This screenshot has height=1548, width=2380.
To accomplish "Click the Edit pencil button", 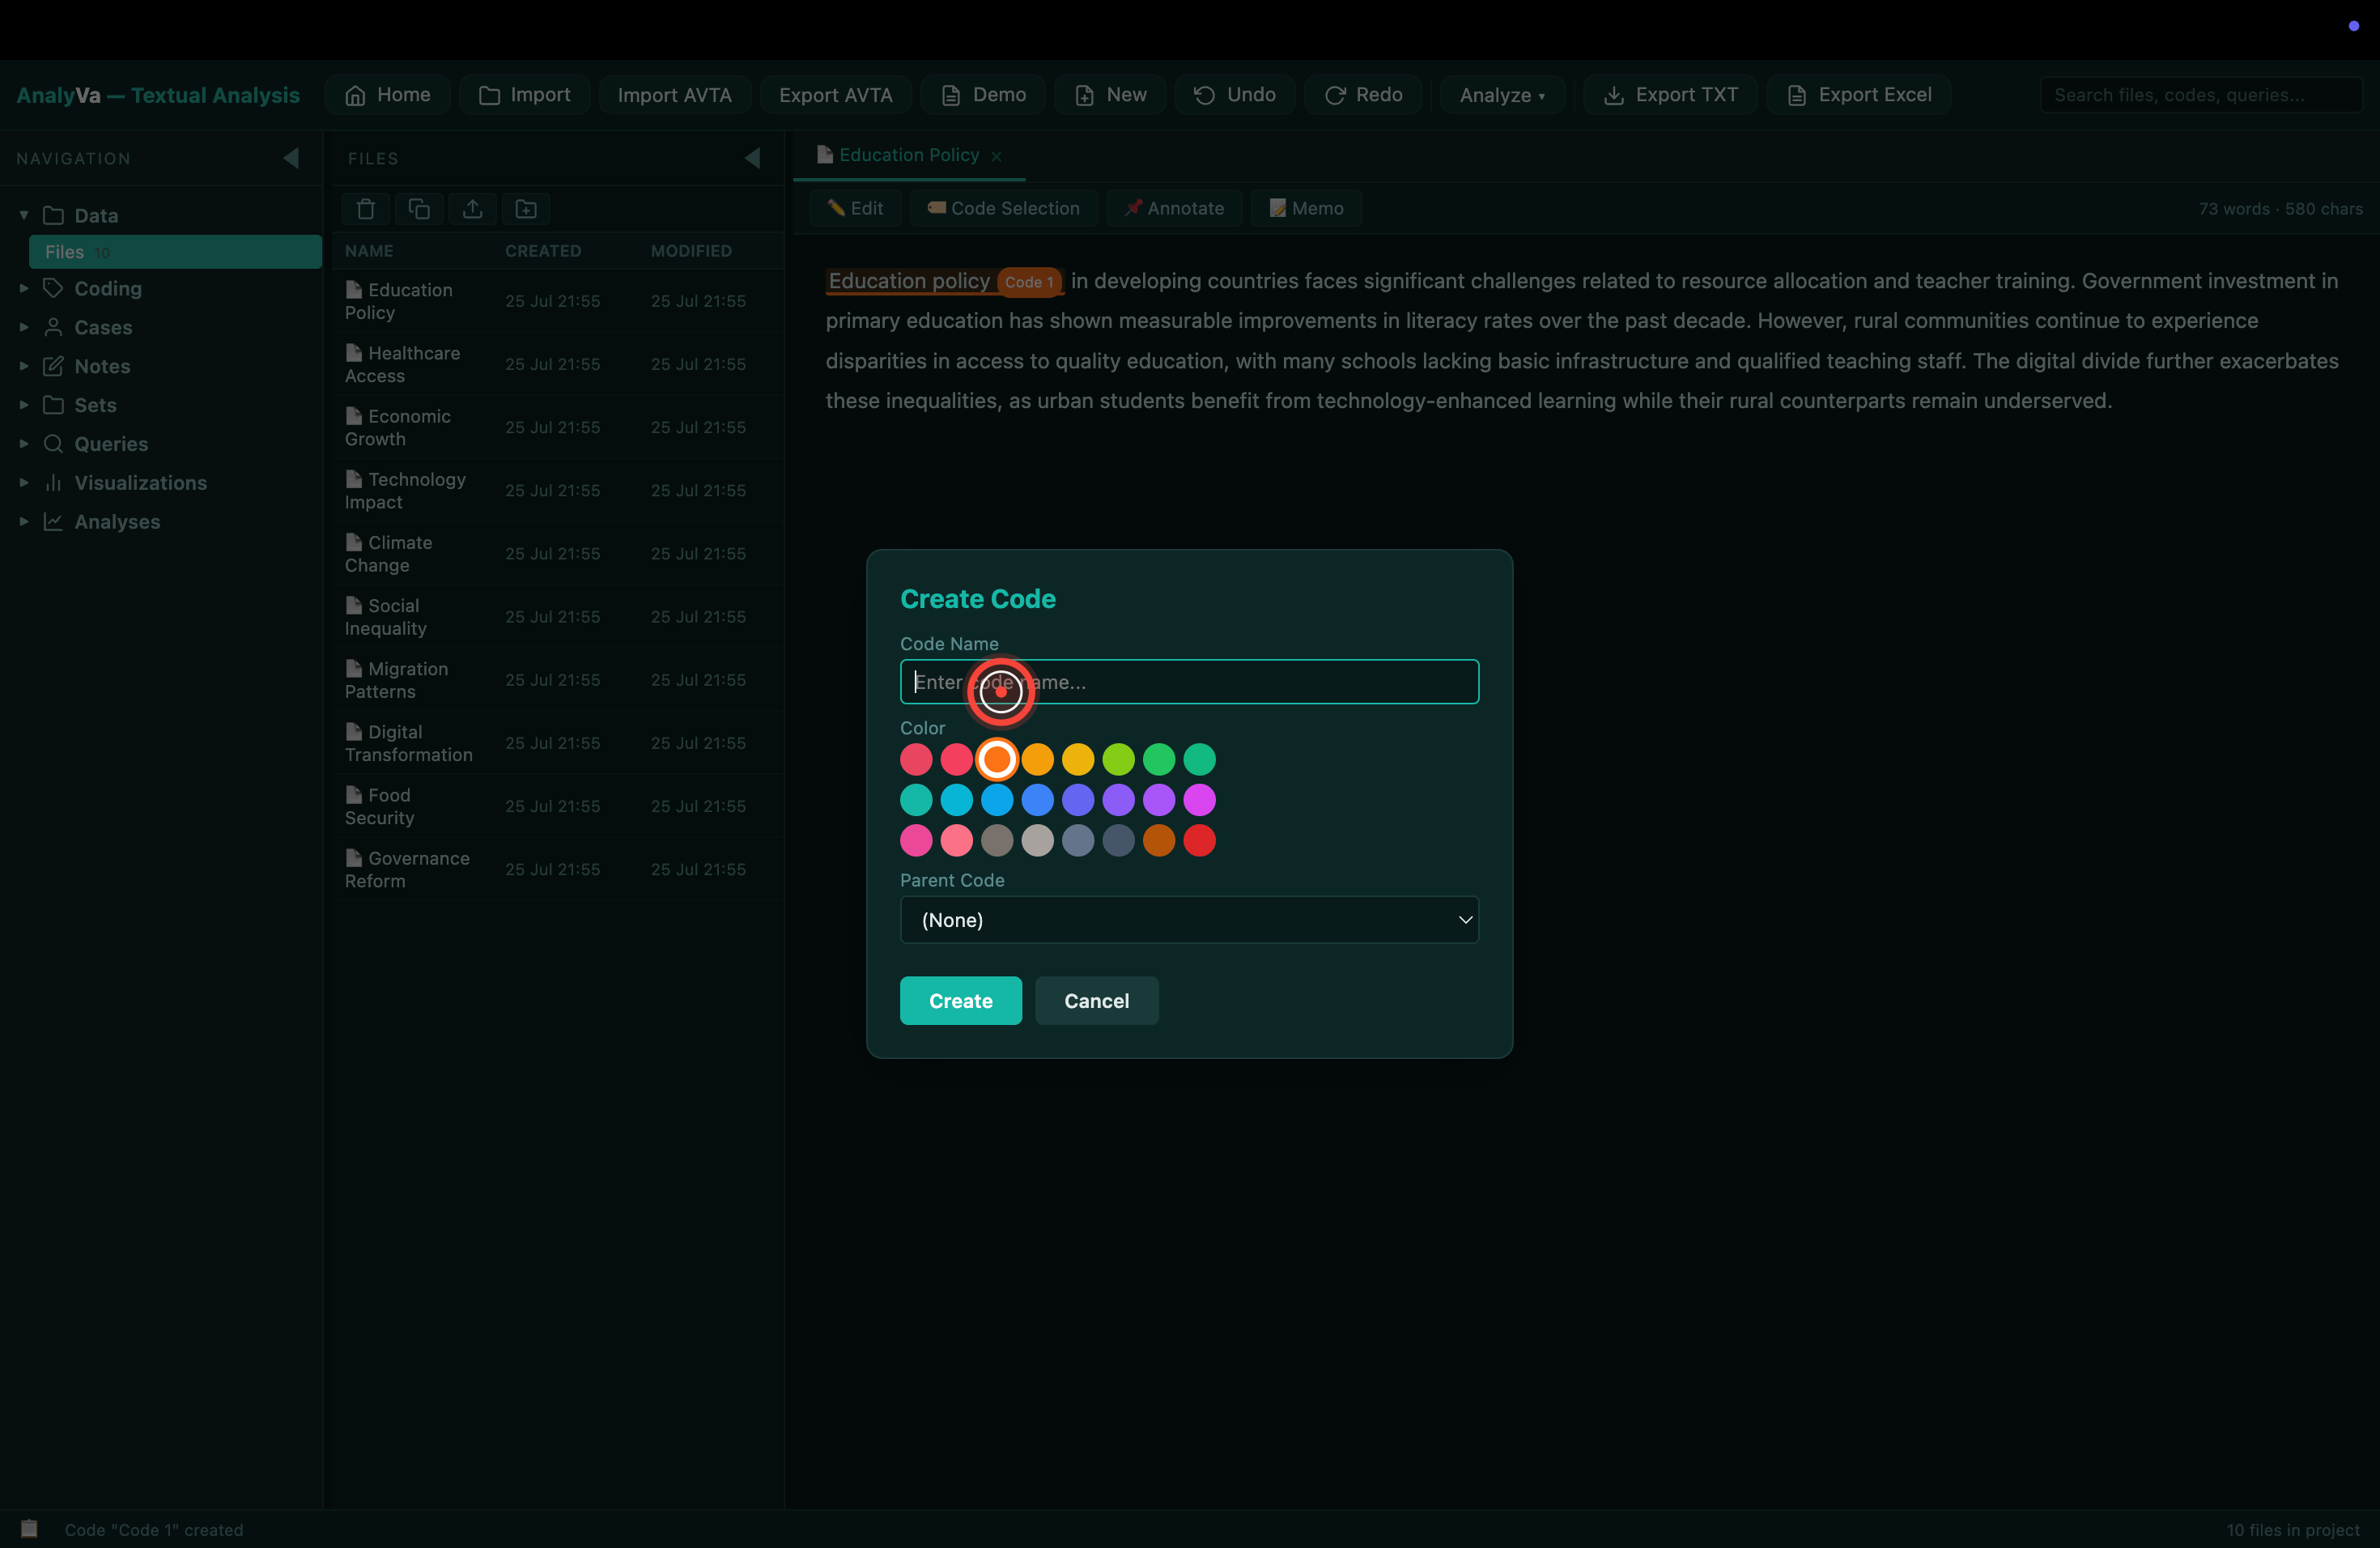I will point(855,208).
